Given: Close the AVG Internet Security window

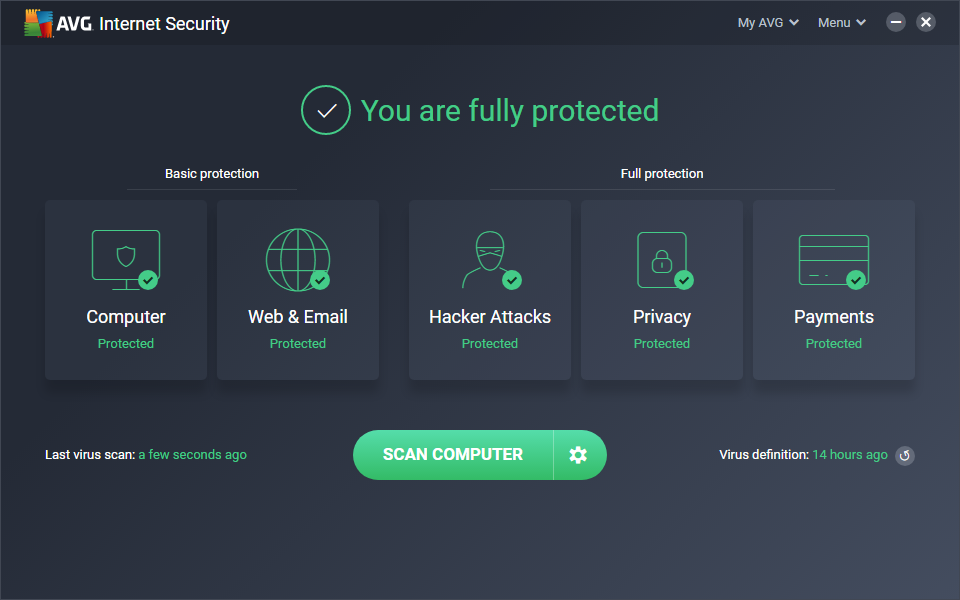Looking at the screenshot, I should coord(926,23).
